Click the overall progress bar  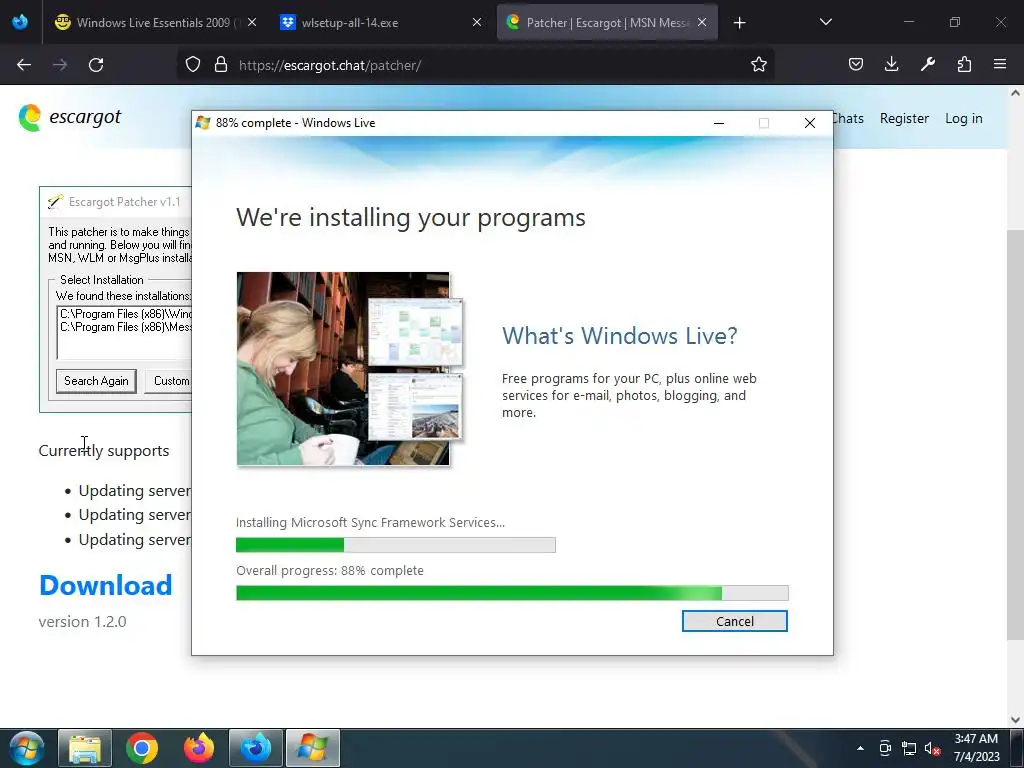pyautogui.click(x=512, y=593)
